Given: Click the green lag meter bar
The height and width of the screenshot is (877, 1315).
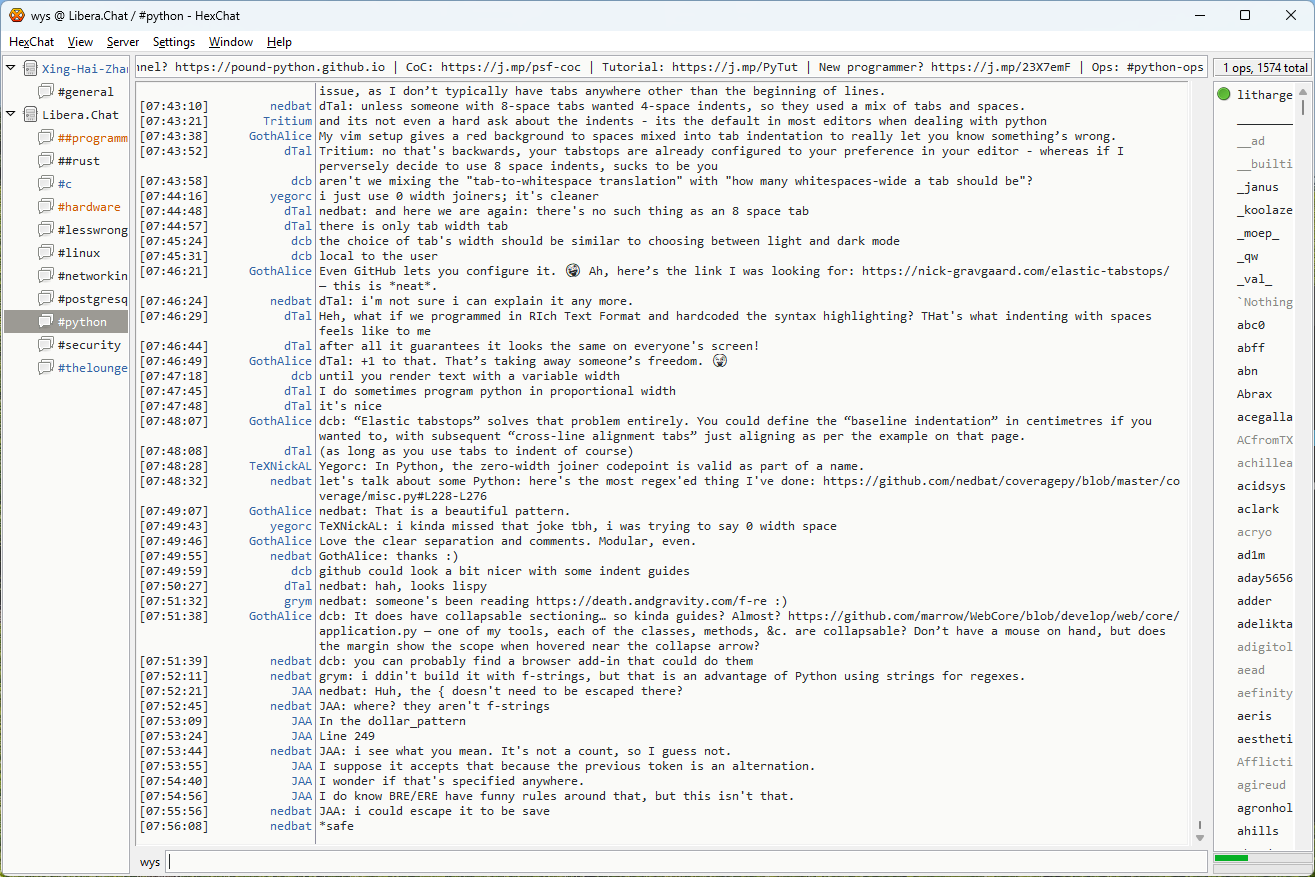Looking at the screenshot, I should click(1231, 858).
